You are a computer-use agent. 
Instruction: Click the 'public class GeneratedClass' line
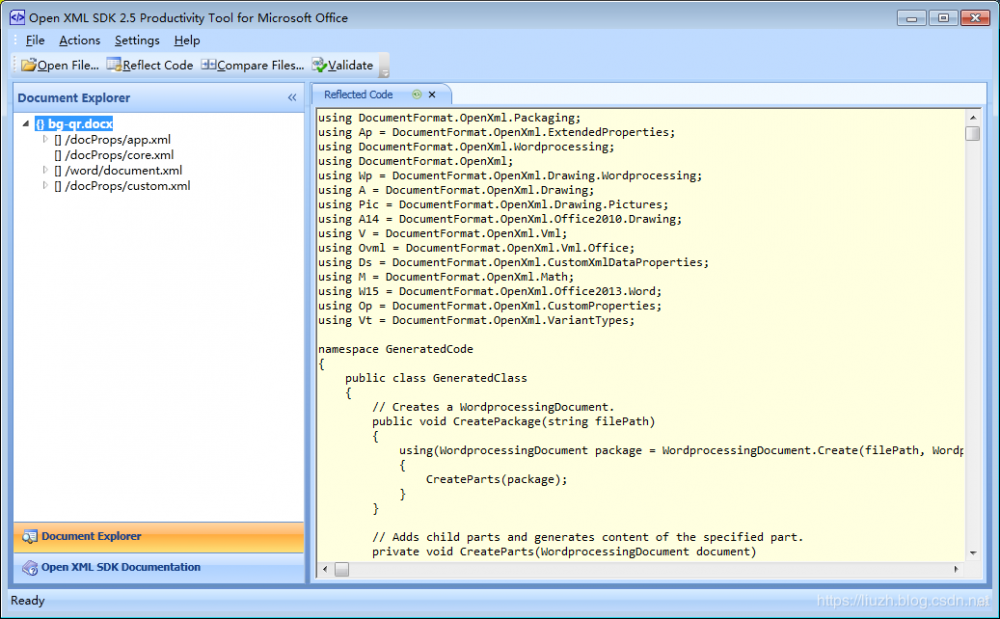click(436, 378)
